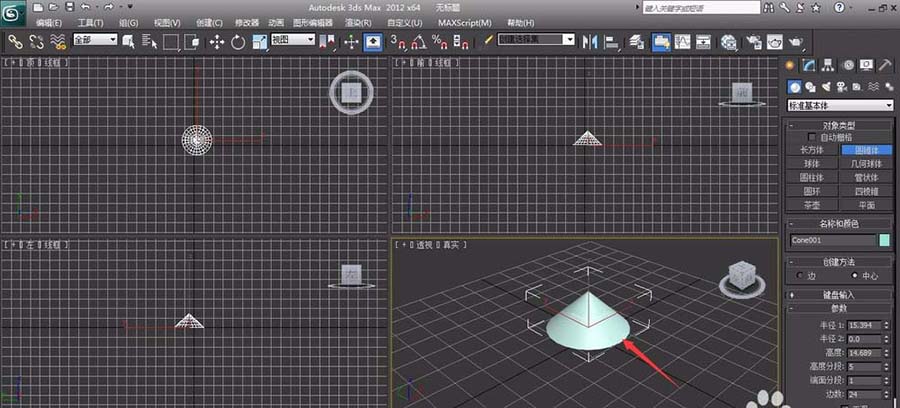Open the selection filter '全部' dropdown
Screen dimensions: 900x408
point(95,40)
